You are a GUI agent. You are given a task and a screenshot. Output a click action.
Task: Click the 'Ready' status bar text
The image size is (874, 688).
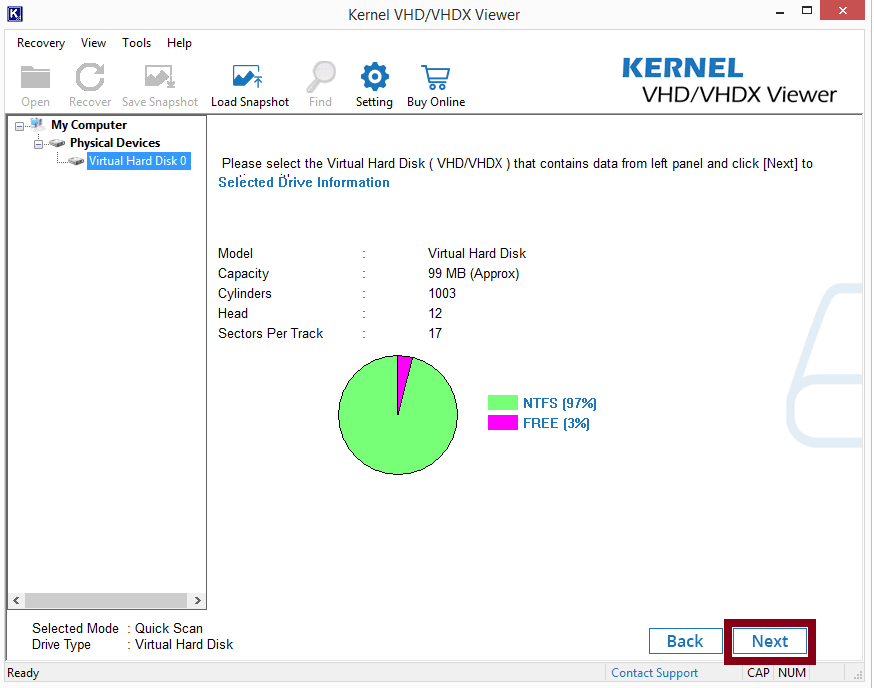coord(23,673)
